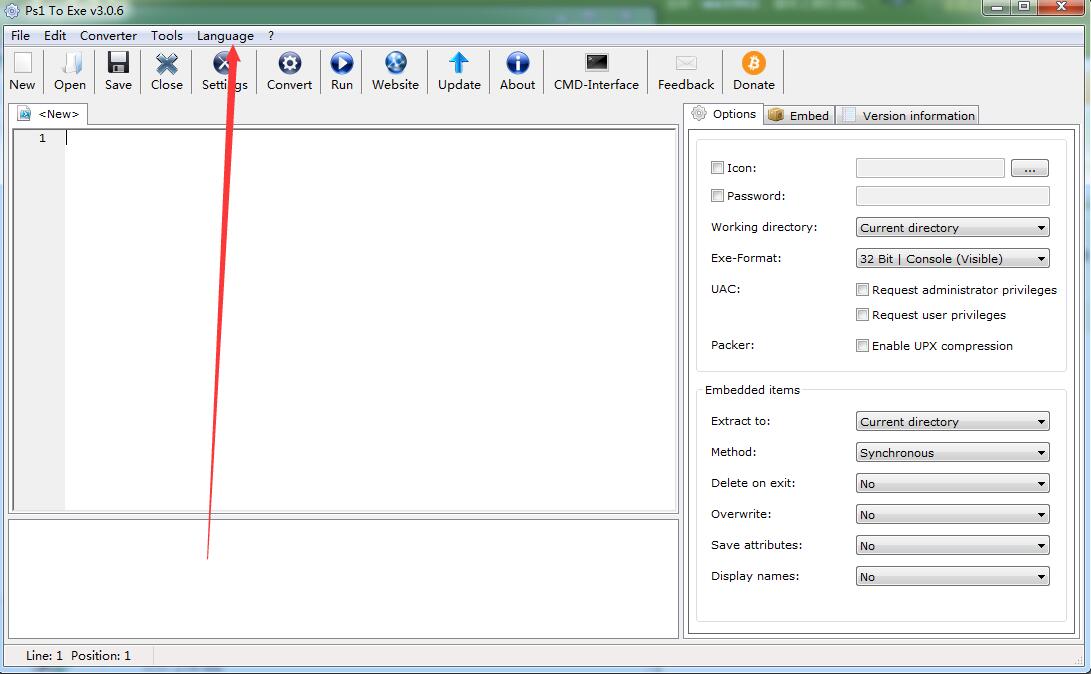The height and width of the screenshot is (674, 1091).
Task: Expand the Exe-Format dropdown
Action: (952, 259)
